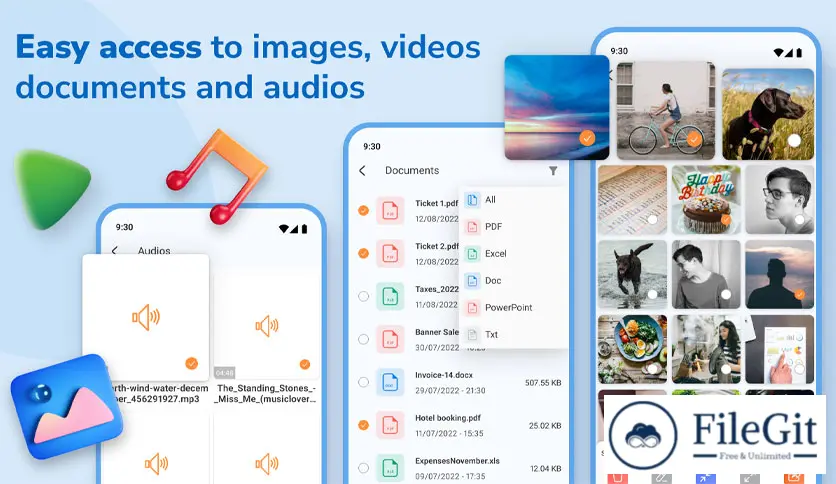Screen dimensions: 836x484
Task: Click the speaker icon on the 456291927.mp3 tile
Action: (146, 318)
